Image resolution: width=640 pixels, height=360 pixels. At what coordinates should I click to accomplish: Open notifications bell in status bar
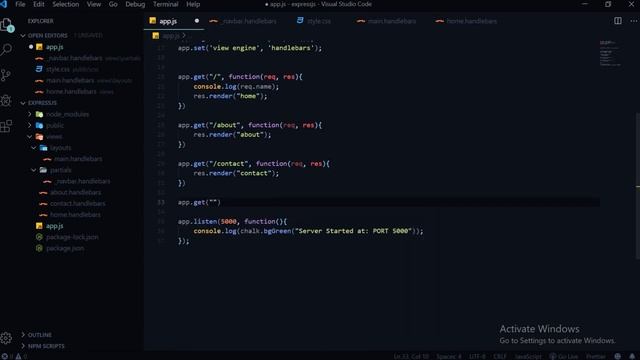tap(632, 356)
